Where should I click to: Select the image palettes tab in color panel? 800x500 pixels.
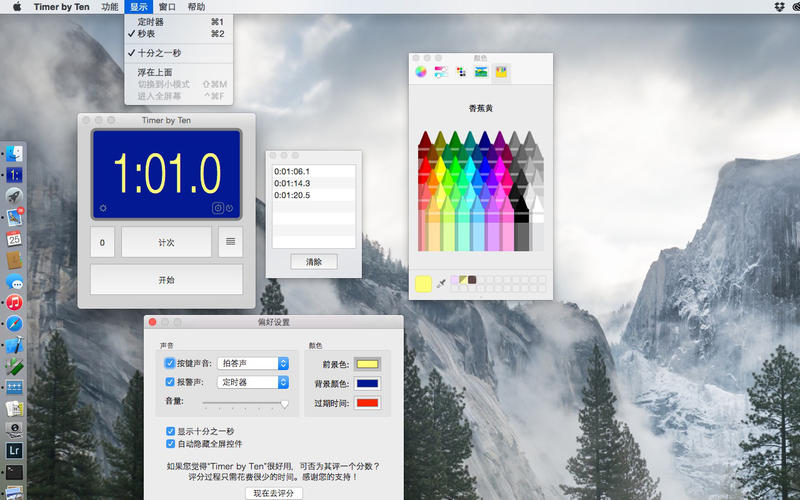pos(481,72)
